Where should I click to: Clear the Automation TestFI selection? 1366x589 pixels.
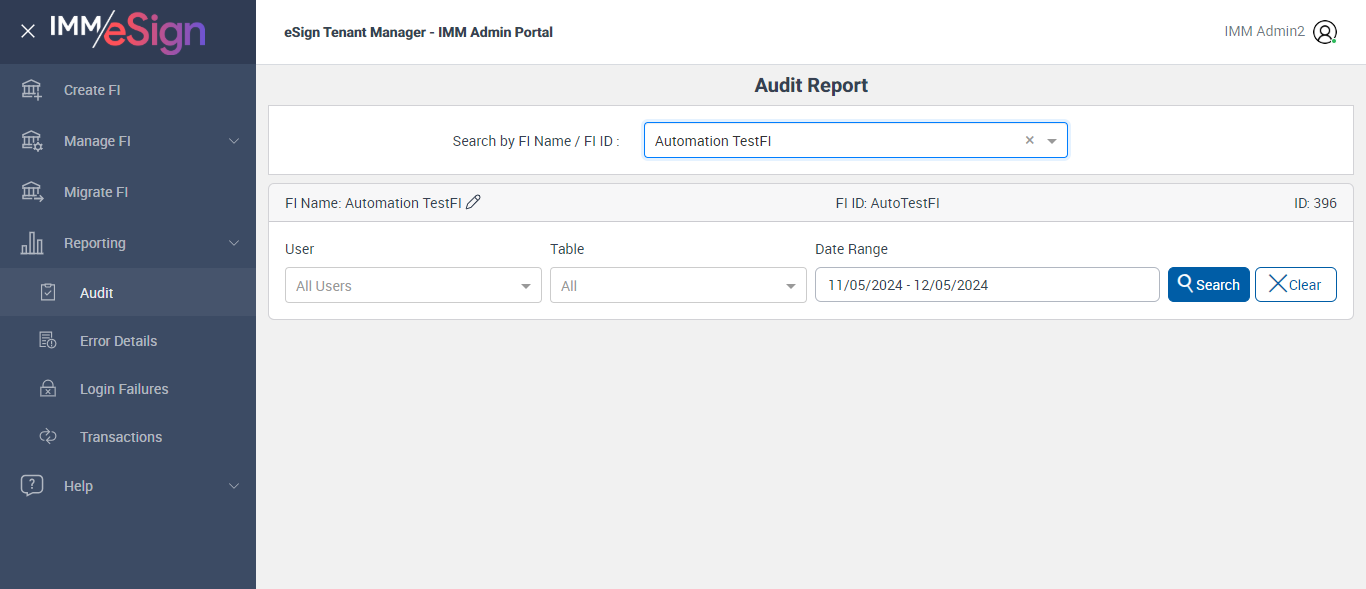coord(1029,141)
